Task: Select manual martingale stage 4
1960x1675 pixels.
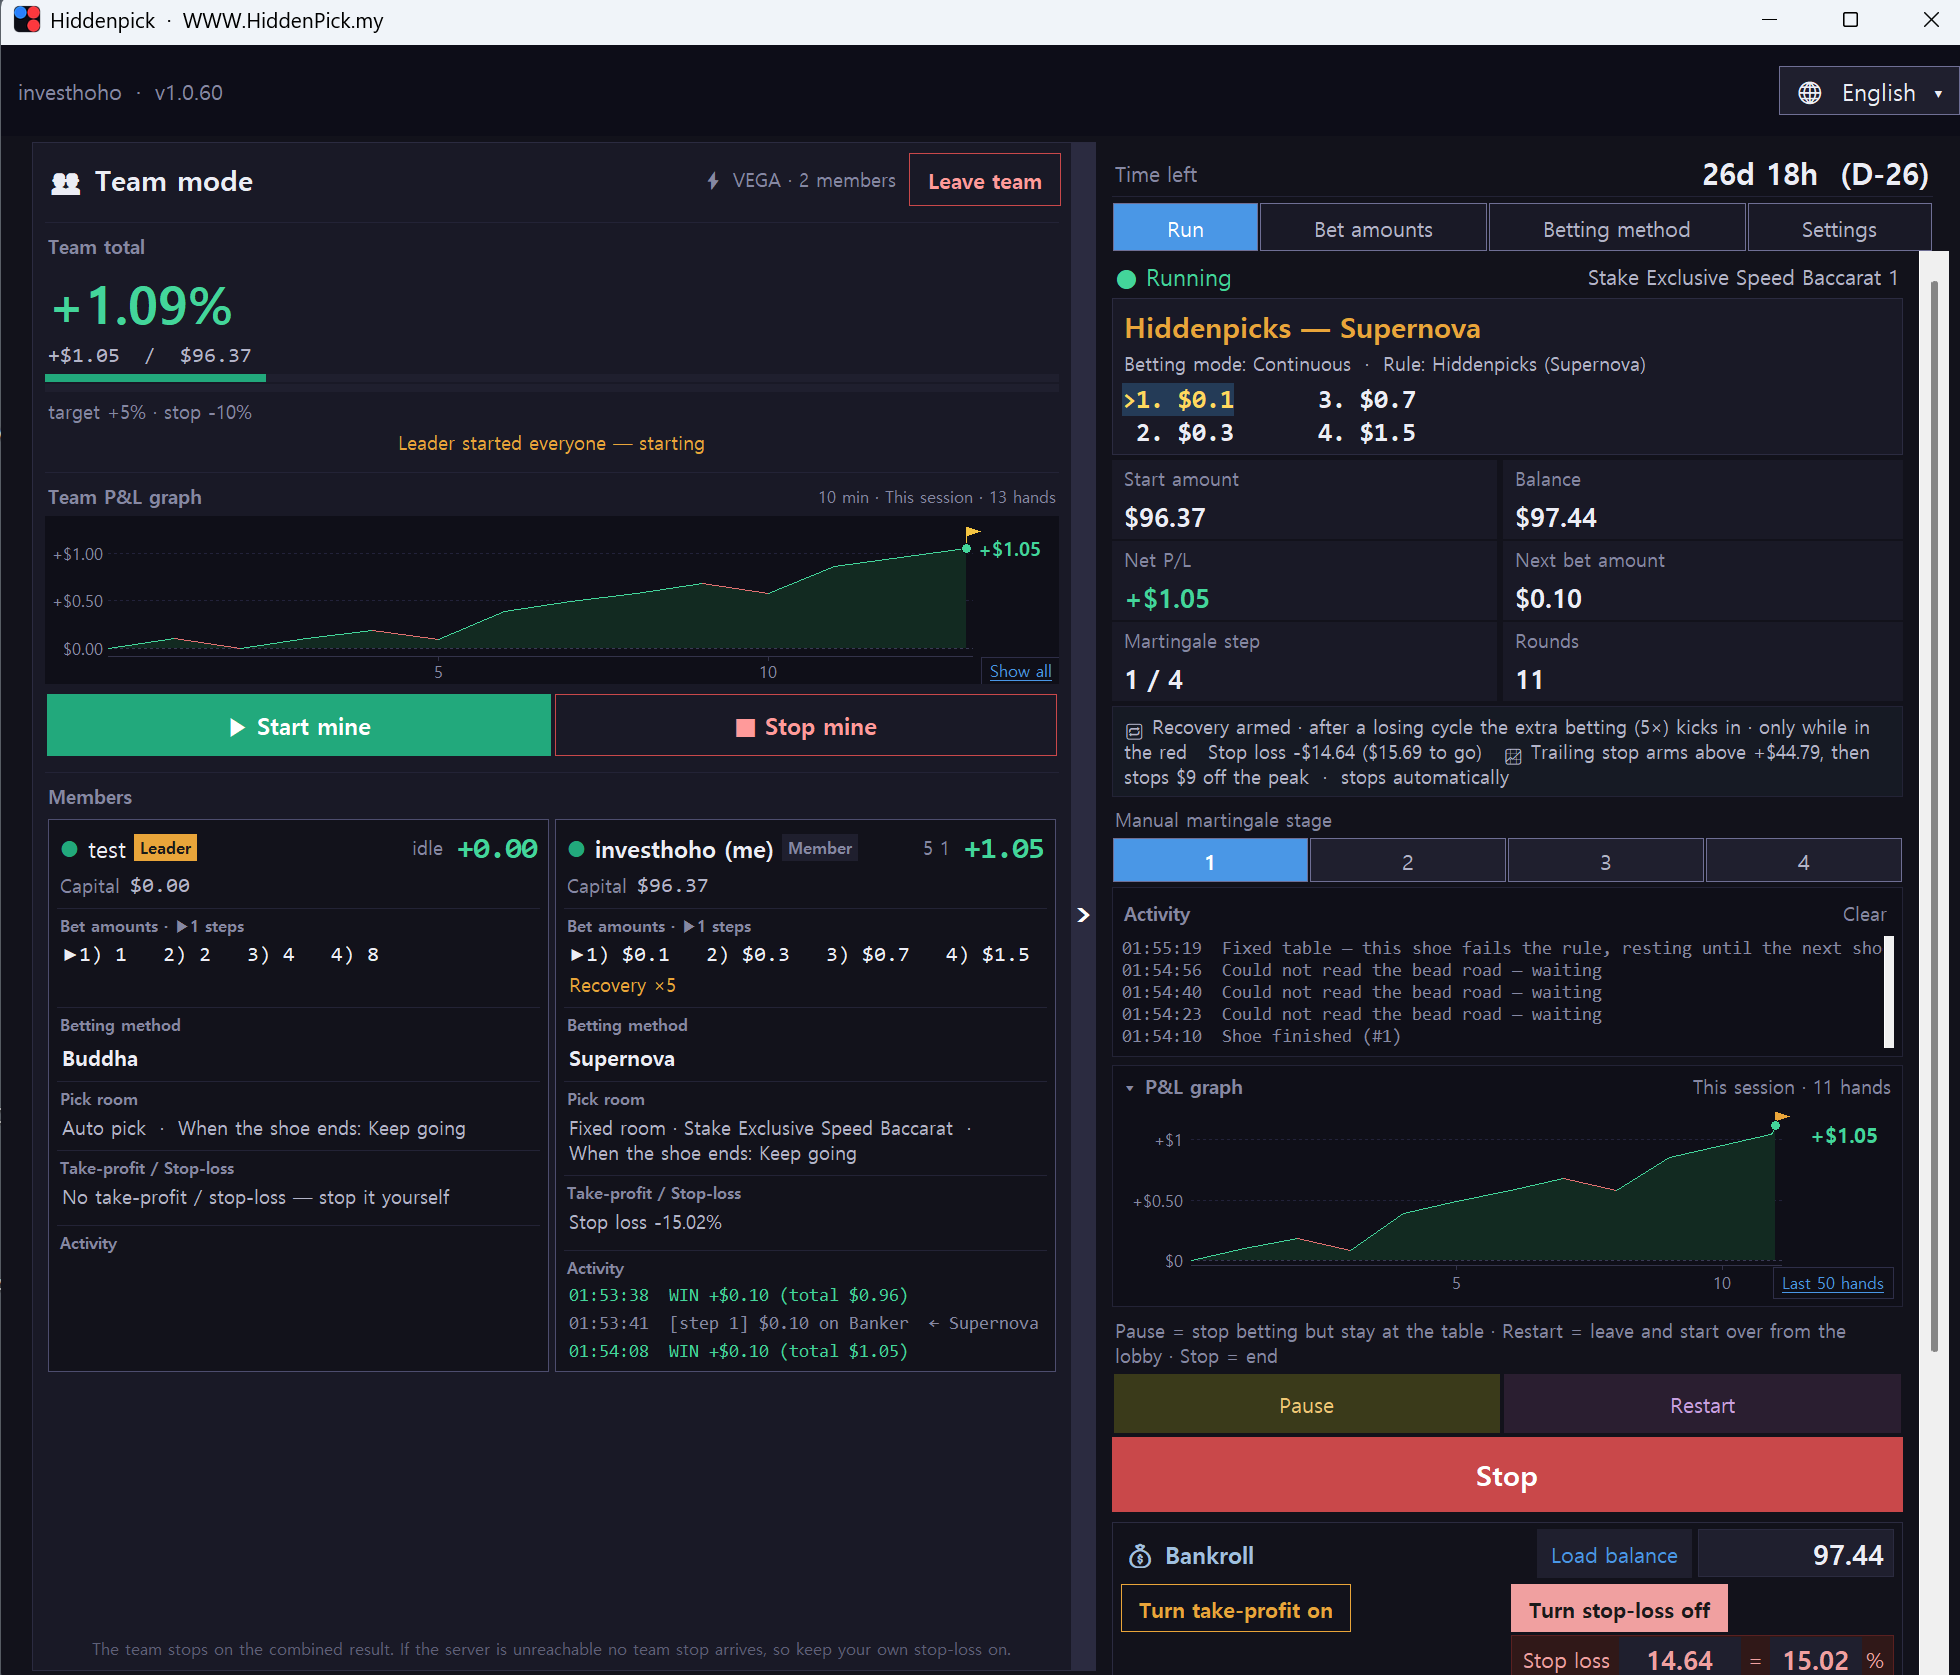Action: point(1803,861)
